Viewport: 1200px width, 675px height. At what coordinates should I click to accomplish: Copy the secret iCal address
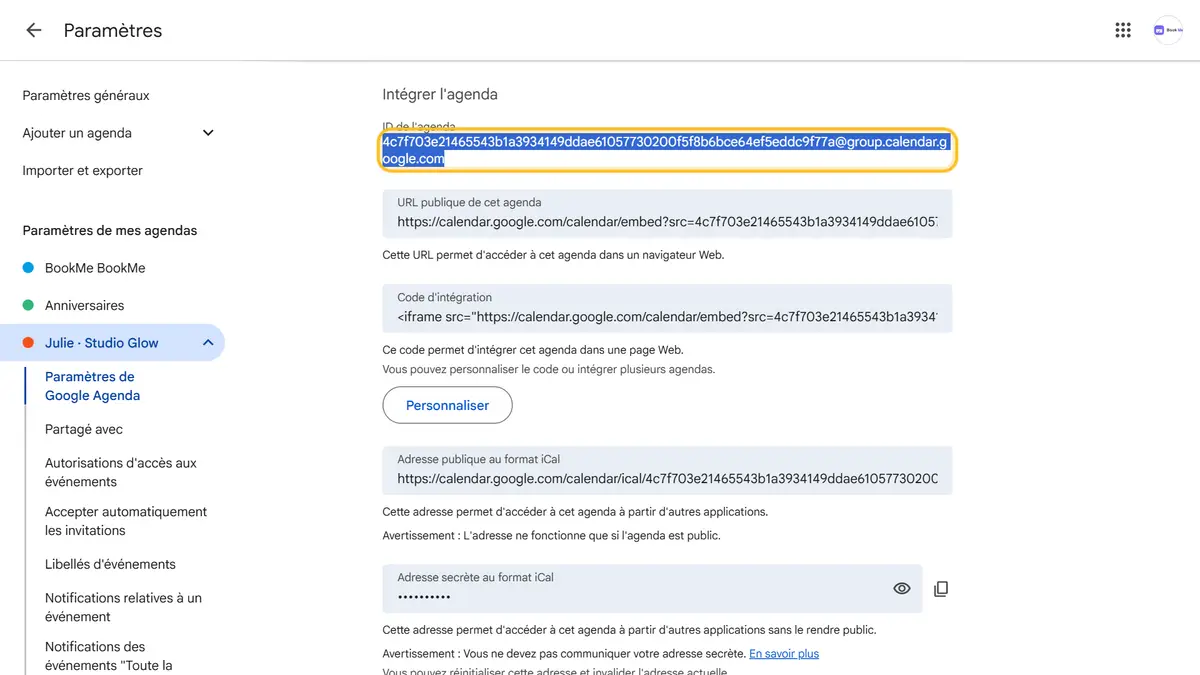pyautogui.click(x=940, y=589)
